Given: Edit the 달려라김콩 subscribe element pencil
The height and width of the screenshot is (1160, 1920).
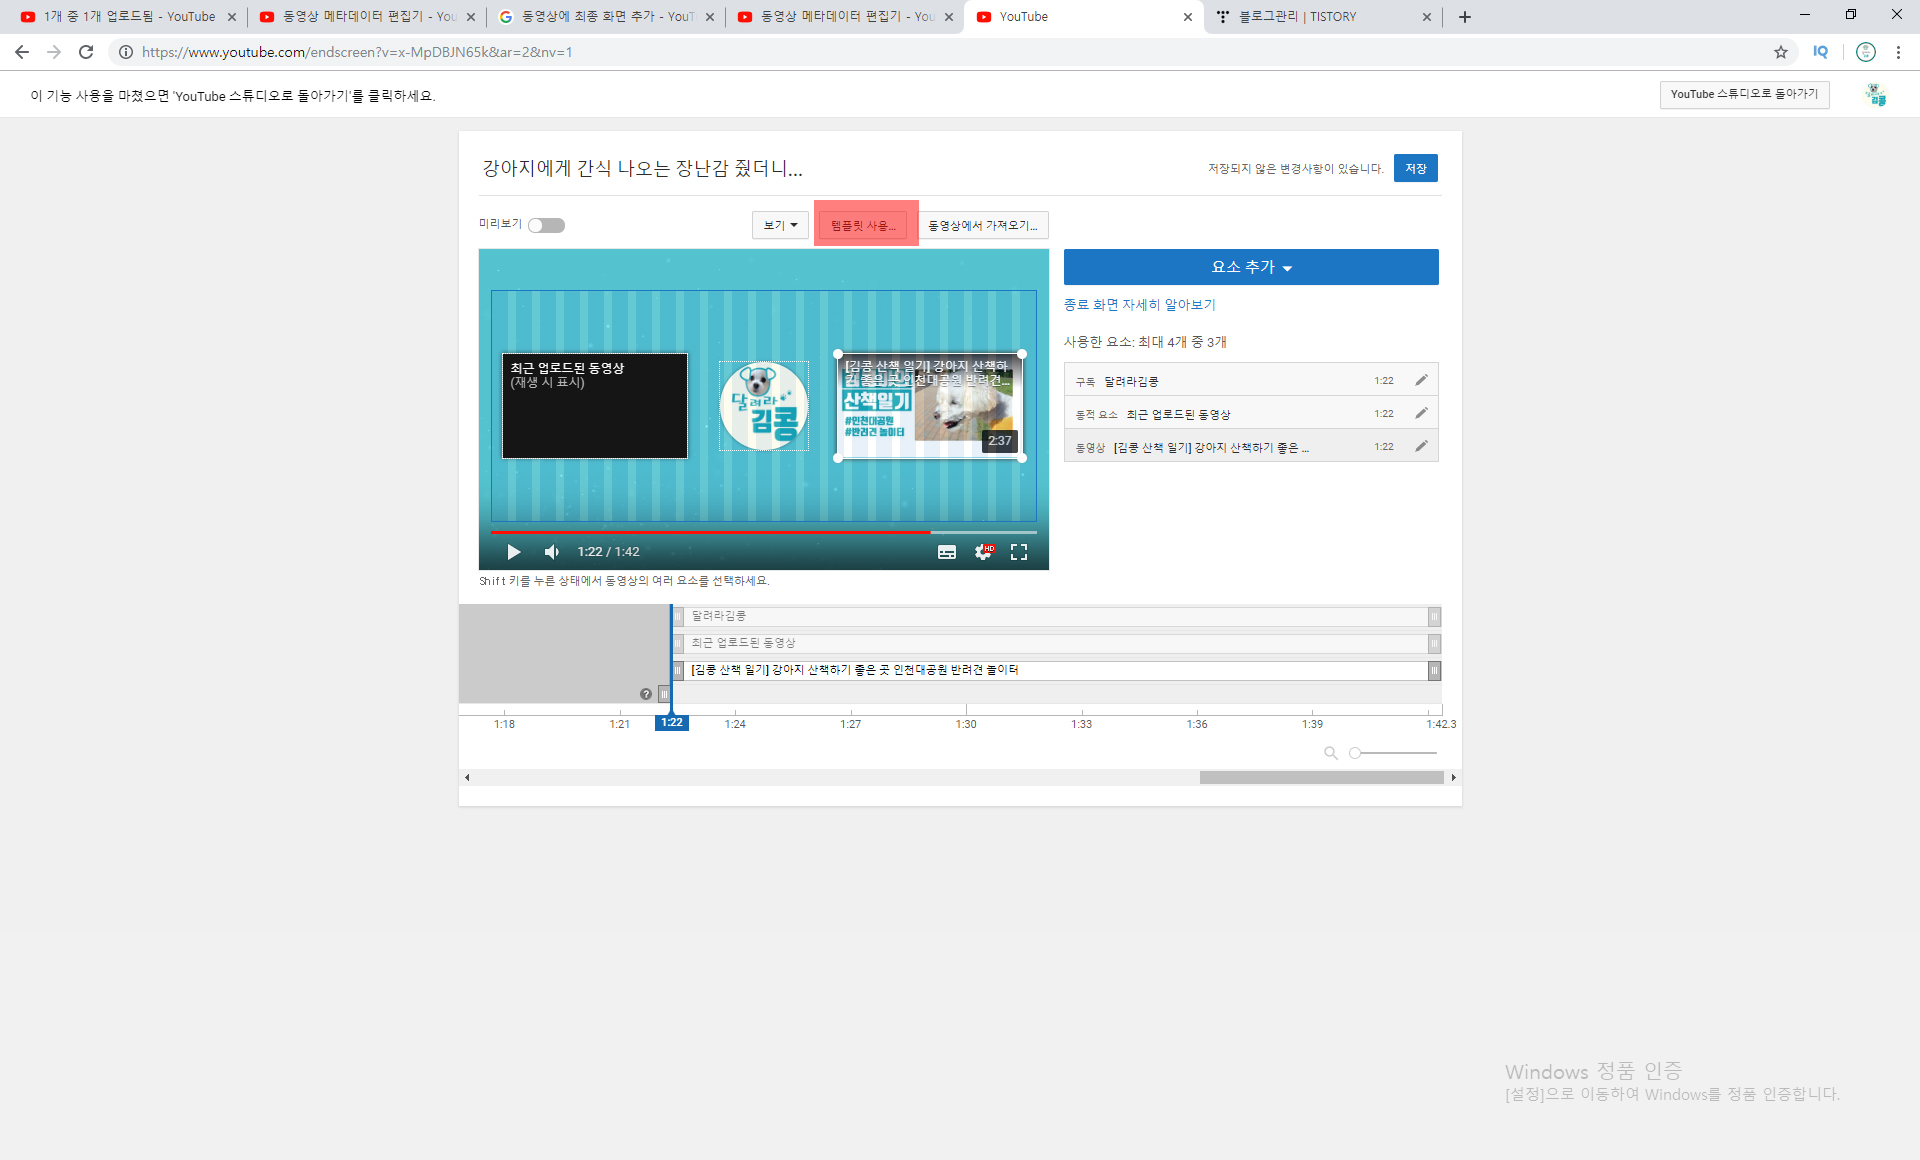Looking at the screenshot, I should (x=1421, y=380).
